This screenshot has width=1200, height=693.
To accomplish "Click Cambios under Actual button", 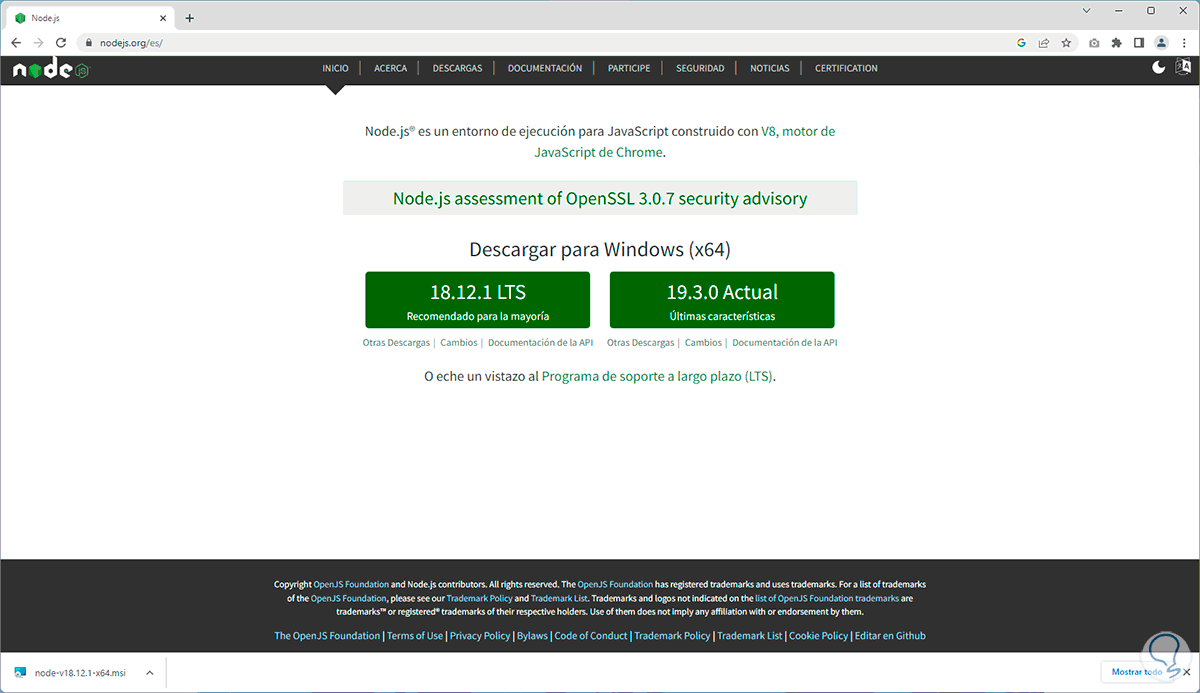I will [703, 342].
